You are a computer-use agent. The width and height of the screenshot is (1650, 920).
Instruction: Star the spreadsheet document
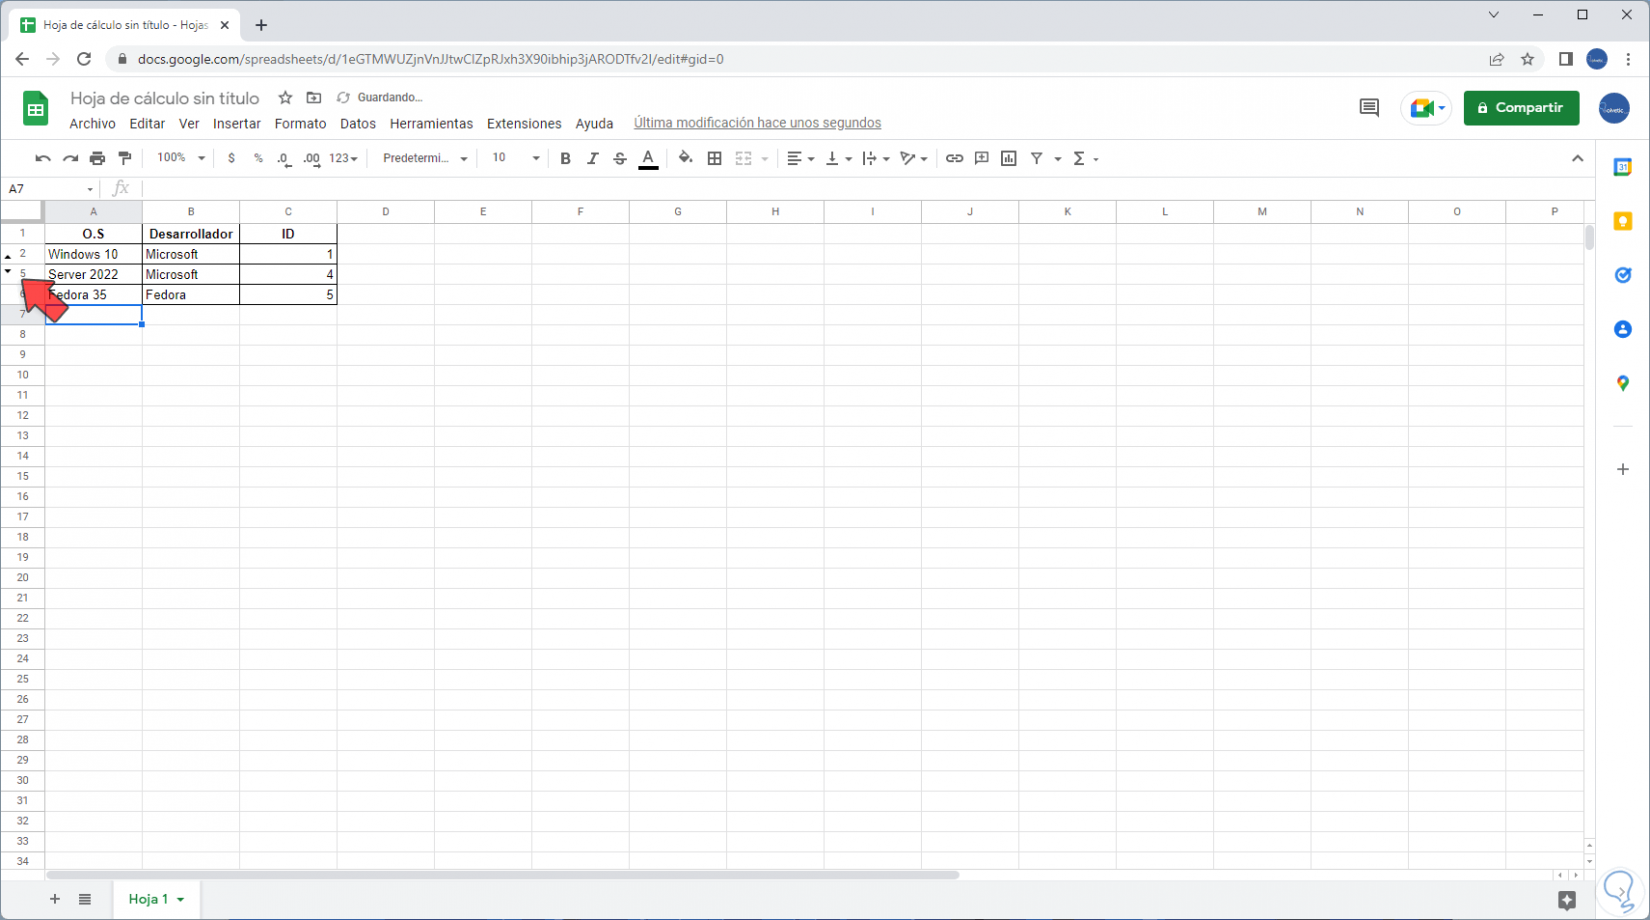(x=285, y=98)
